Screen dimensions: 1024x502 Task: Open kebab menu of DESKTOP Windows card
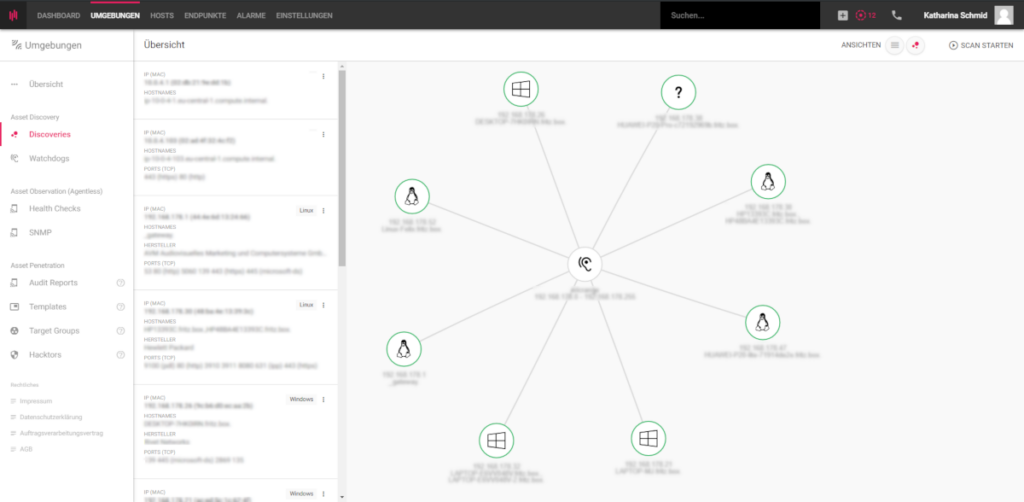323,400
